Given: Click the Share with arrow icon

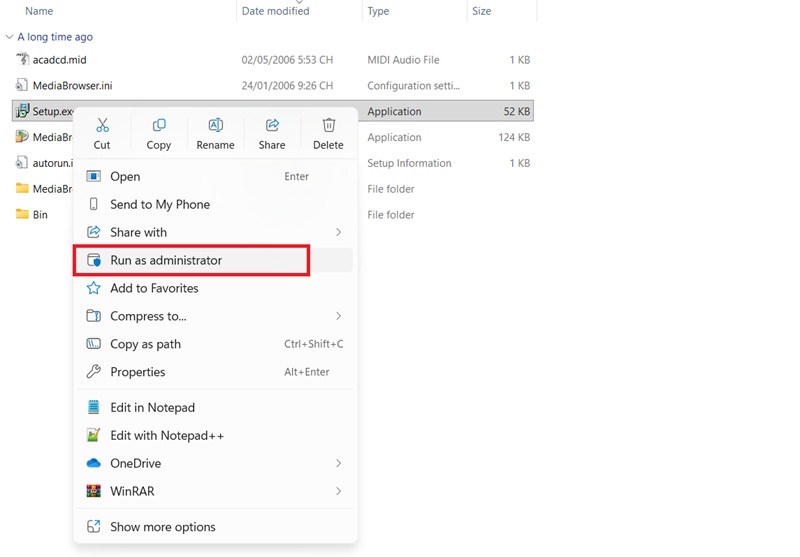Looking at the screenshot, I should pos(93,232).
